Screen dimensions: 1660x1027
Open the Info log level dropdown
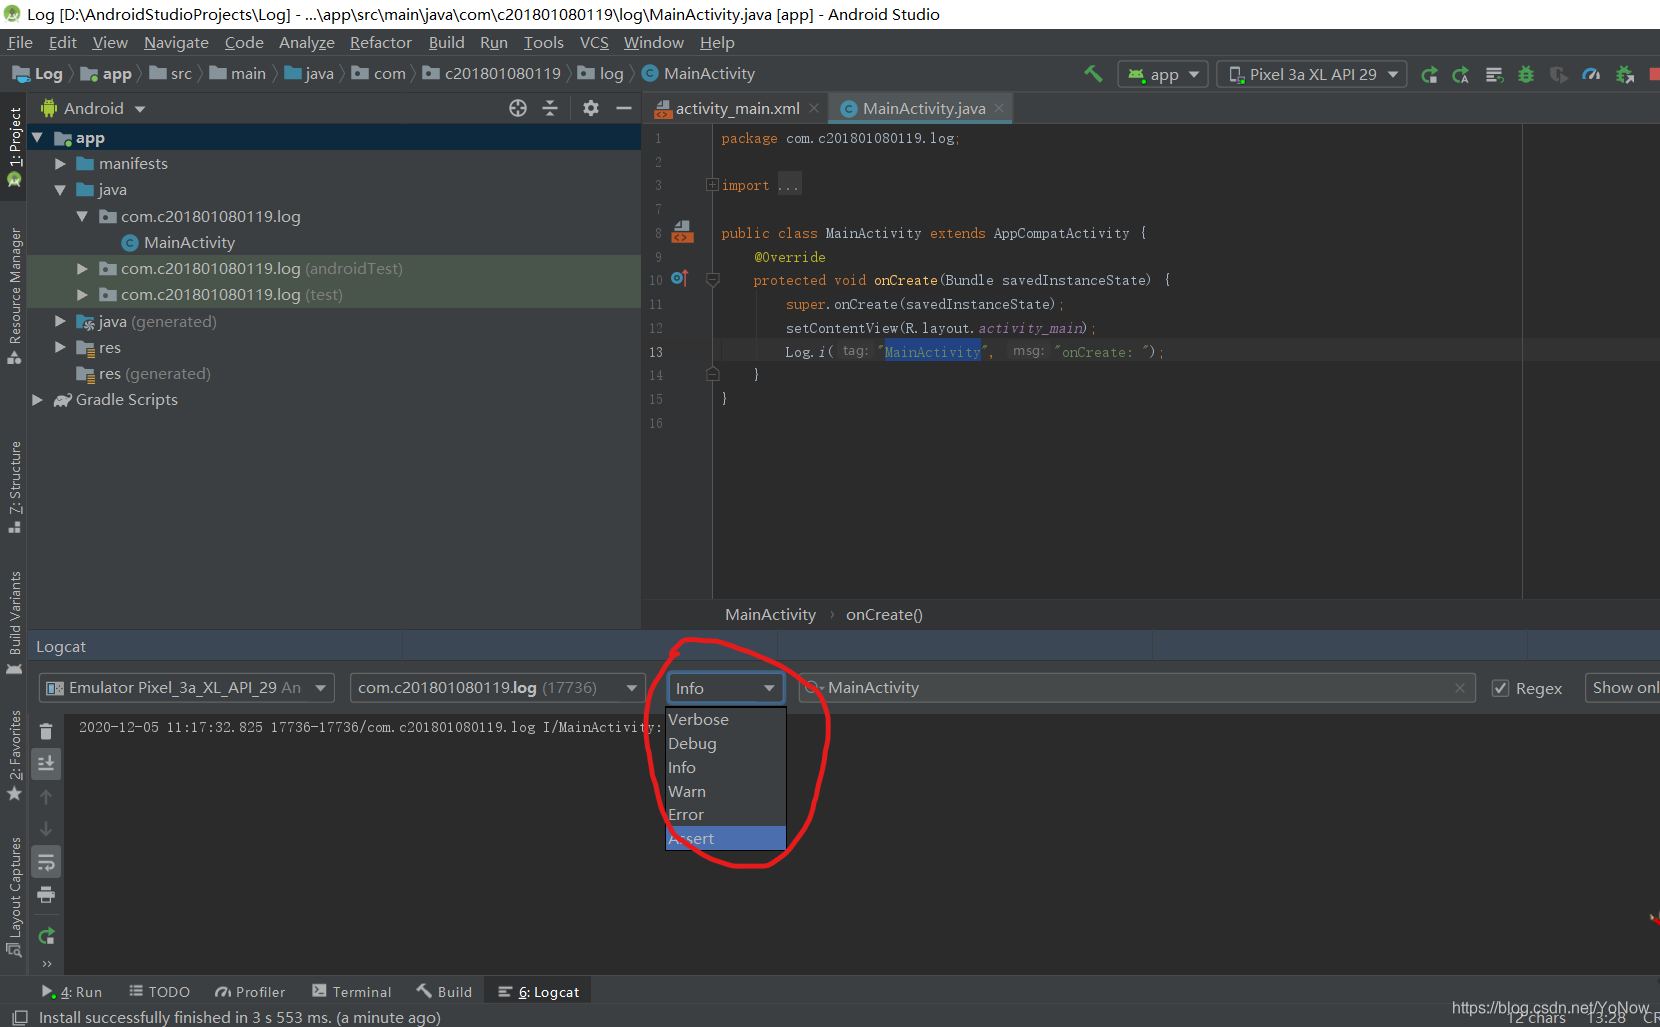click(x=726, y=688)
